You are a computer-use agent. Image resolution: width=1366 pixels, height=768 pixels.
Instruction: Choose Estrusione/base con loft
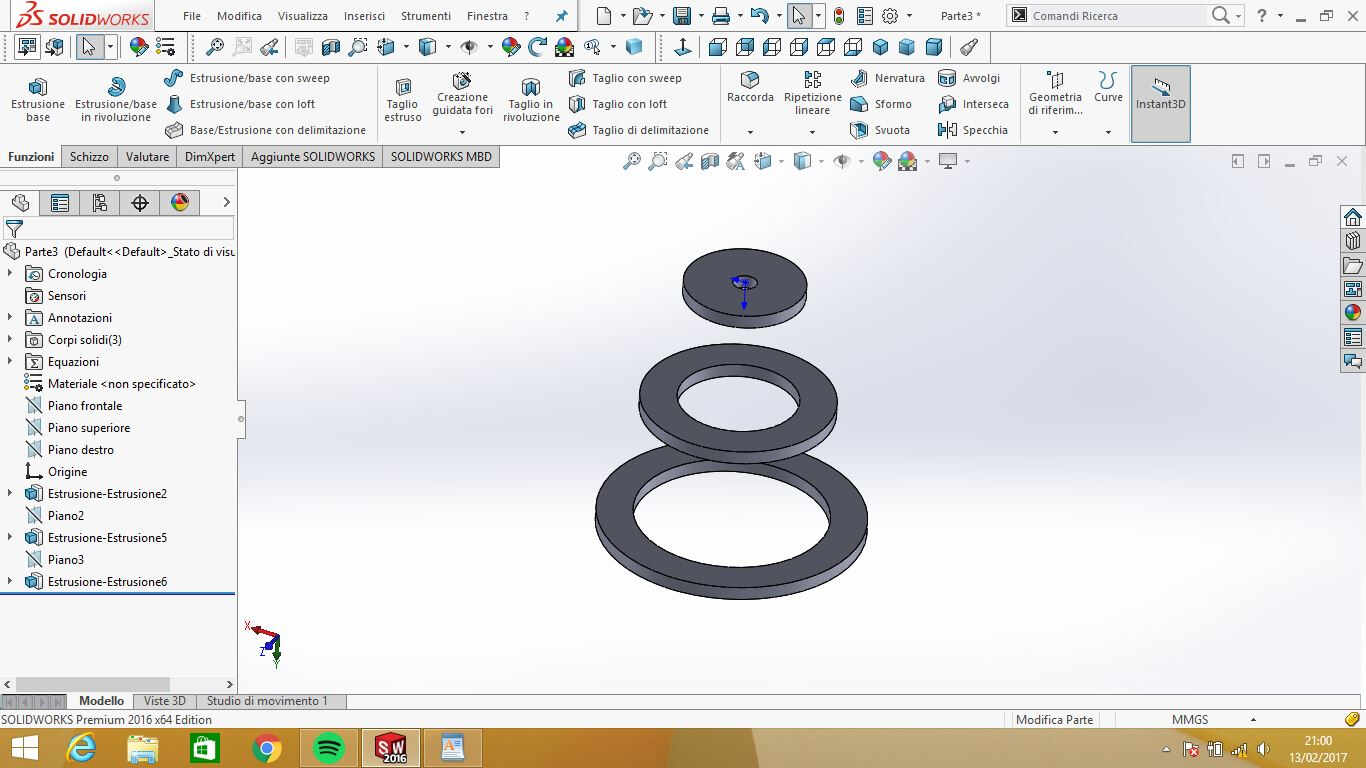tap(240, 104)
